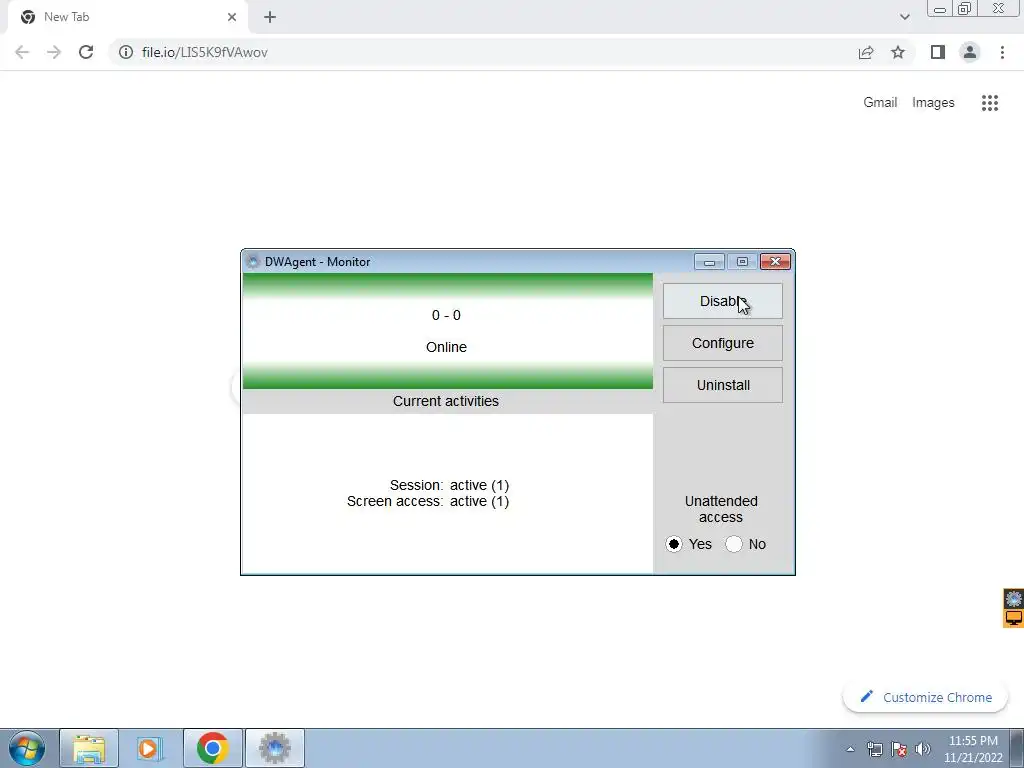Select the New Tab tab

click(127, 17)
